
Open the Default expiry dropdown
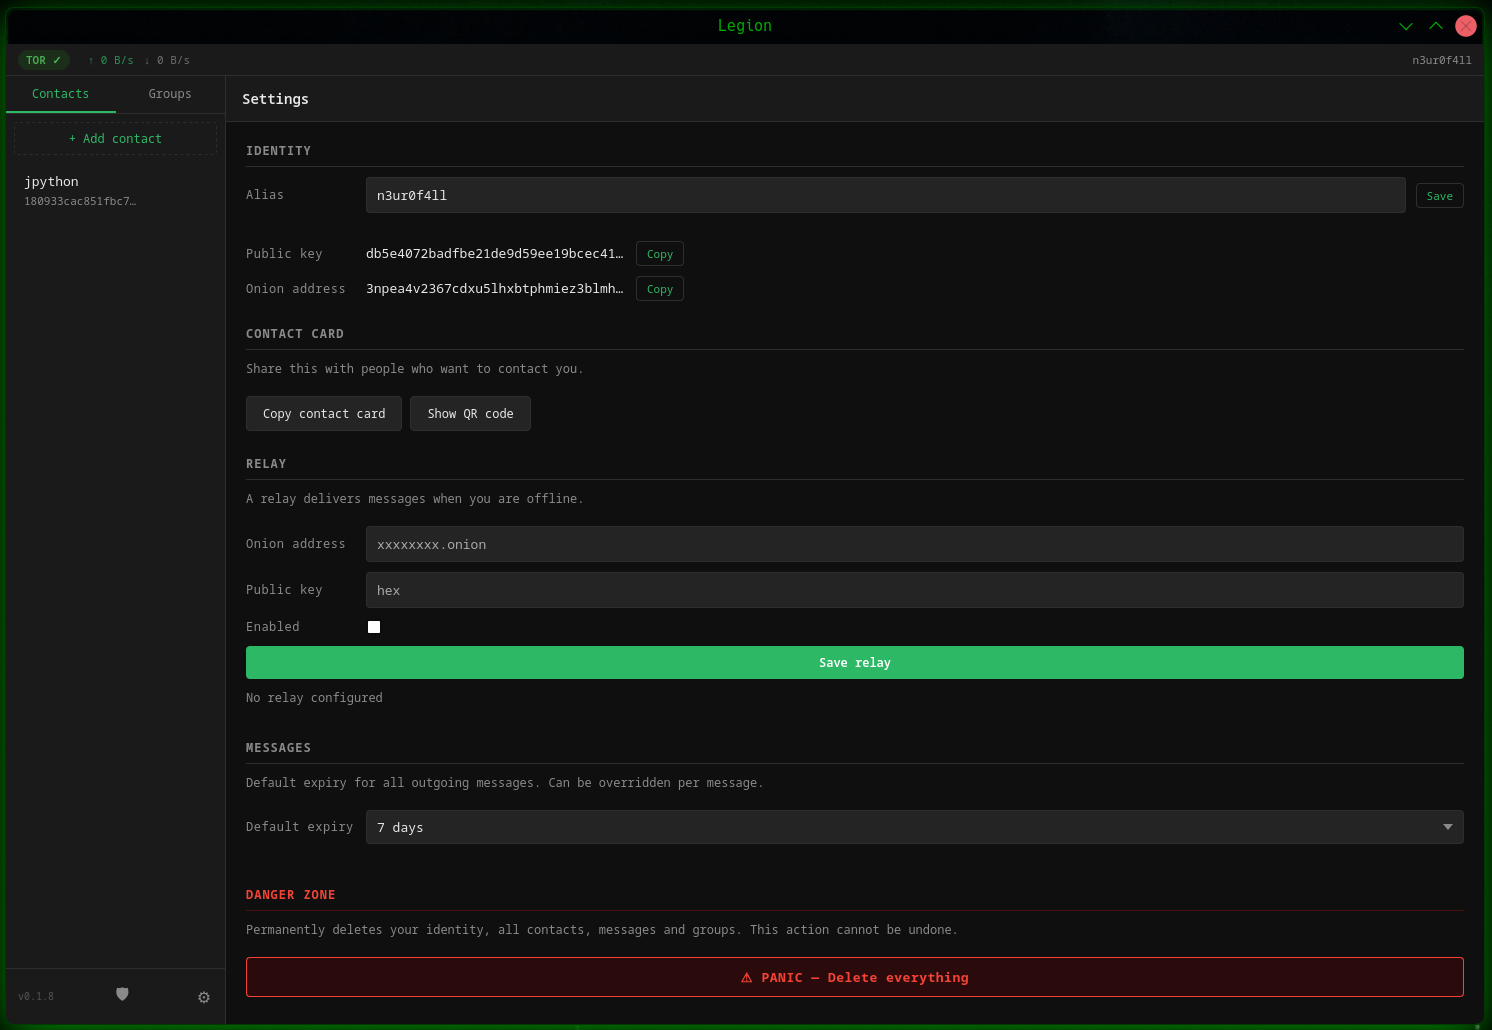pyautogui.click(x=914, y=827)
